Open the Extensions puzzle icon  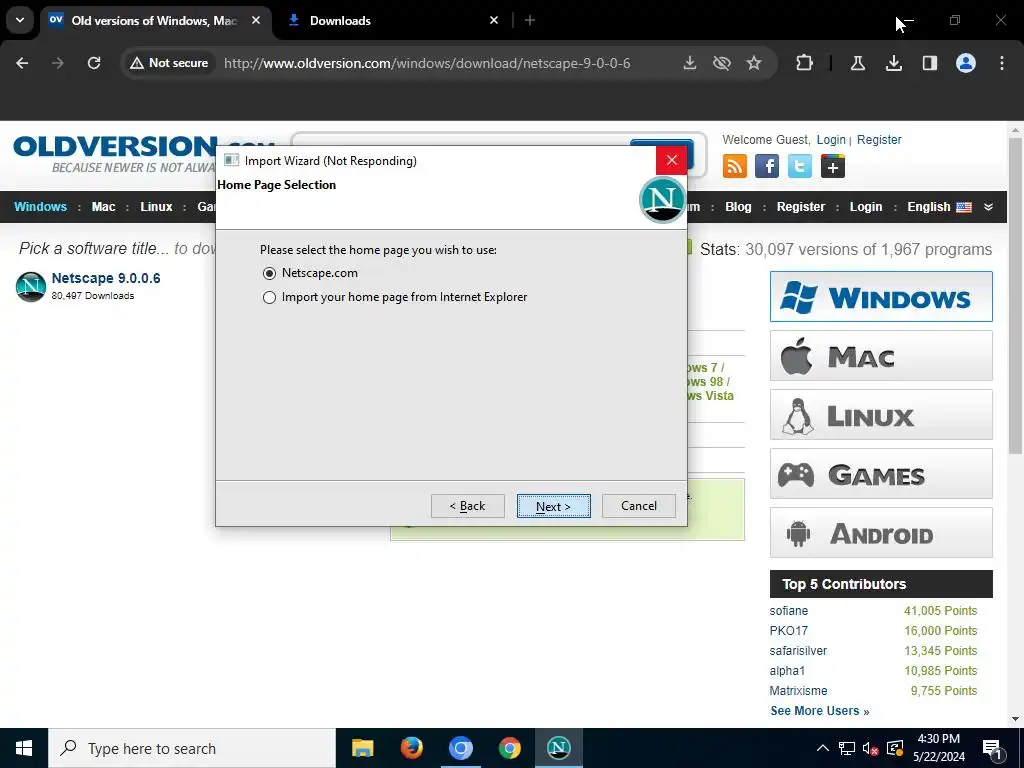pos(805,63)
